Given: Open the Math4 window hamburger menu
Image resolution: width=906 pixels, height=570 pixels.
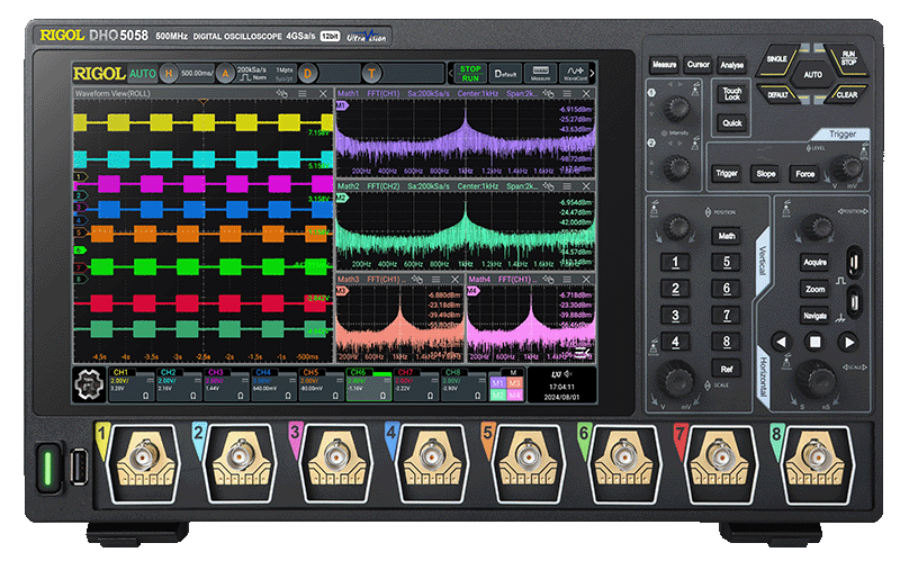Looking at the screenshot, I should click(567, 279).
